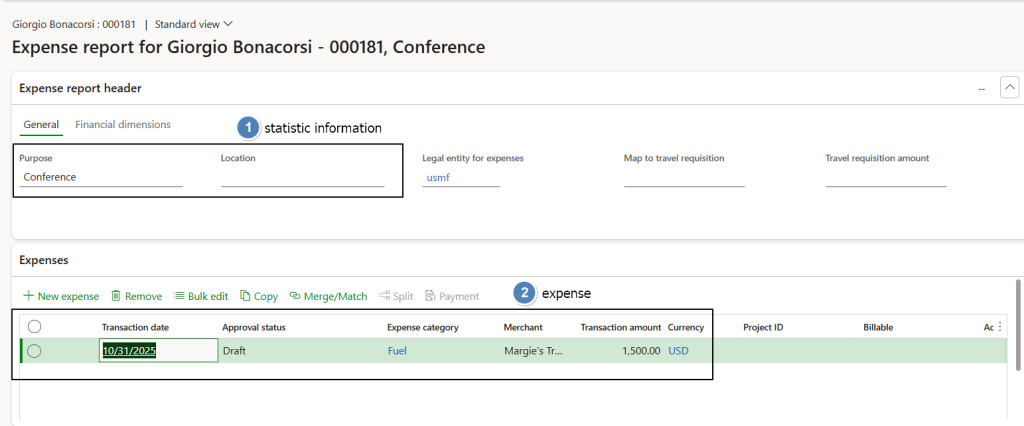
Task: Click the Merge/Match icon
Action: pos(295,296)
